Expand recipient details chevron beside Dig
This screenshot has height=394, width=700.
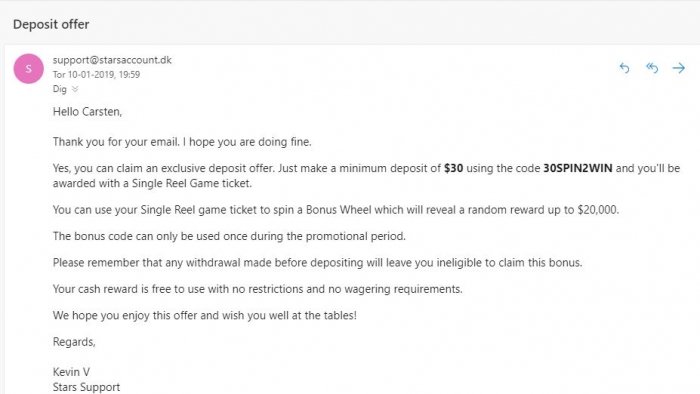[75, 89]
